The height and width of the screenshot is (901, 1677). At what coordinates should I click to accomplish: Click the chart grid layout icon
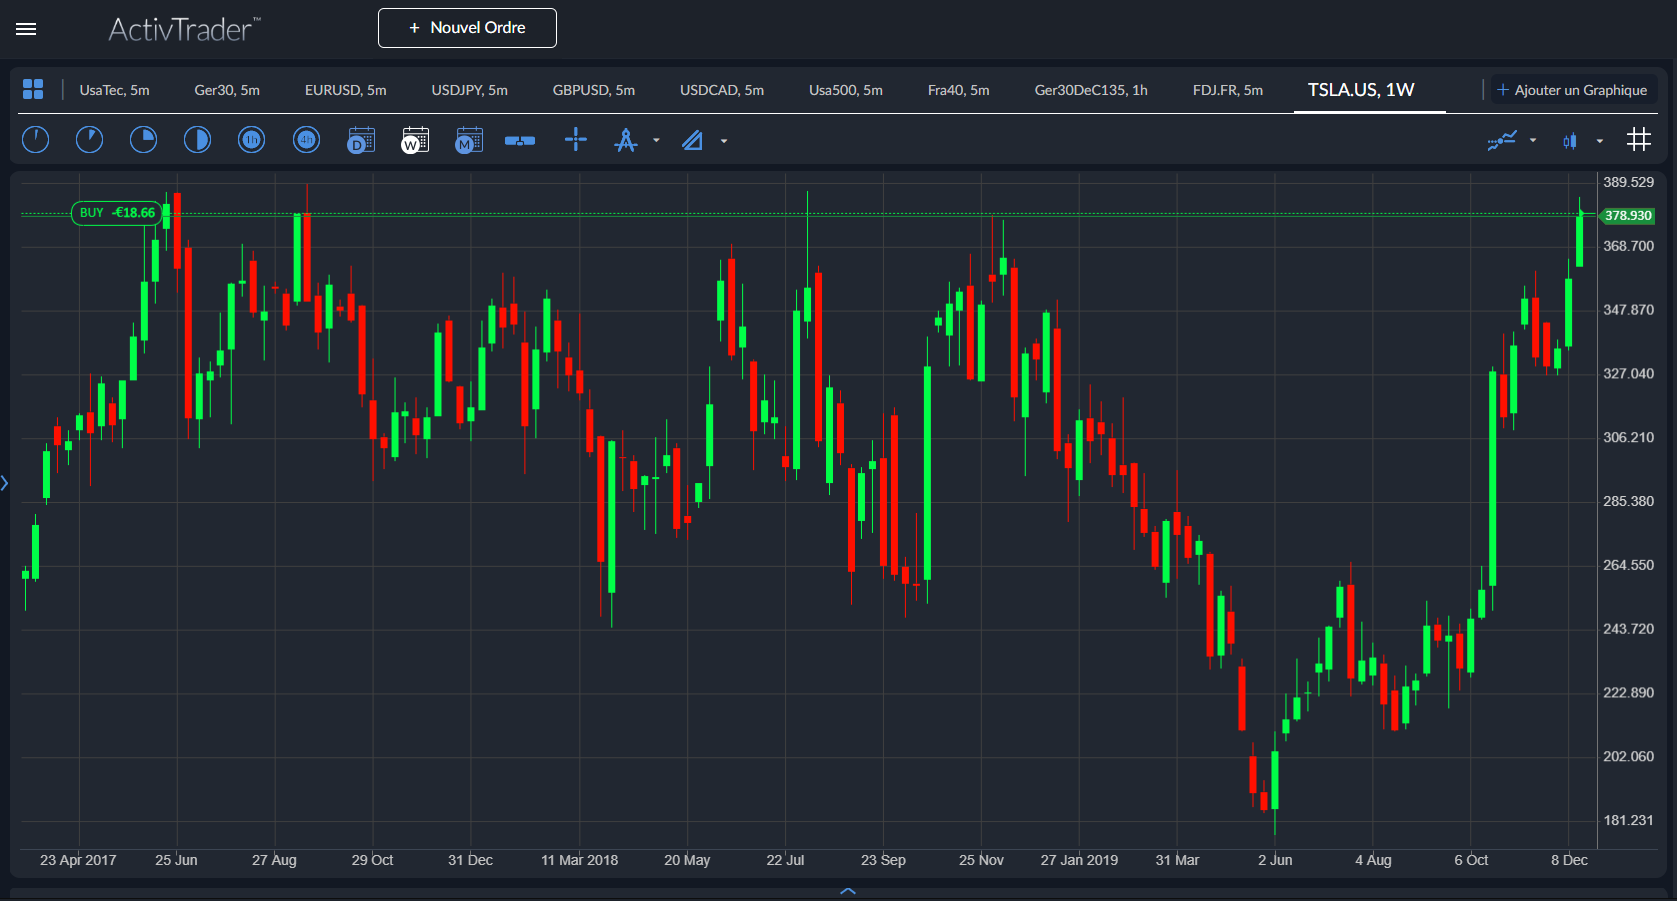click(x=33, y=90)
